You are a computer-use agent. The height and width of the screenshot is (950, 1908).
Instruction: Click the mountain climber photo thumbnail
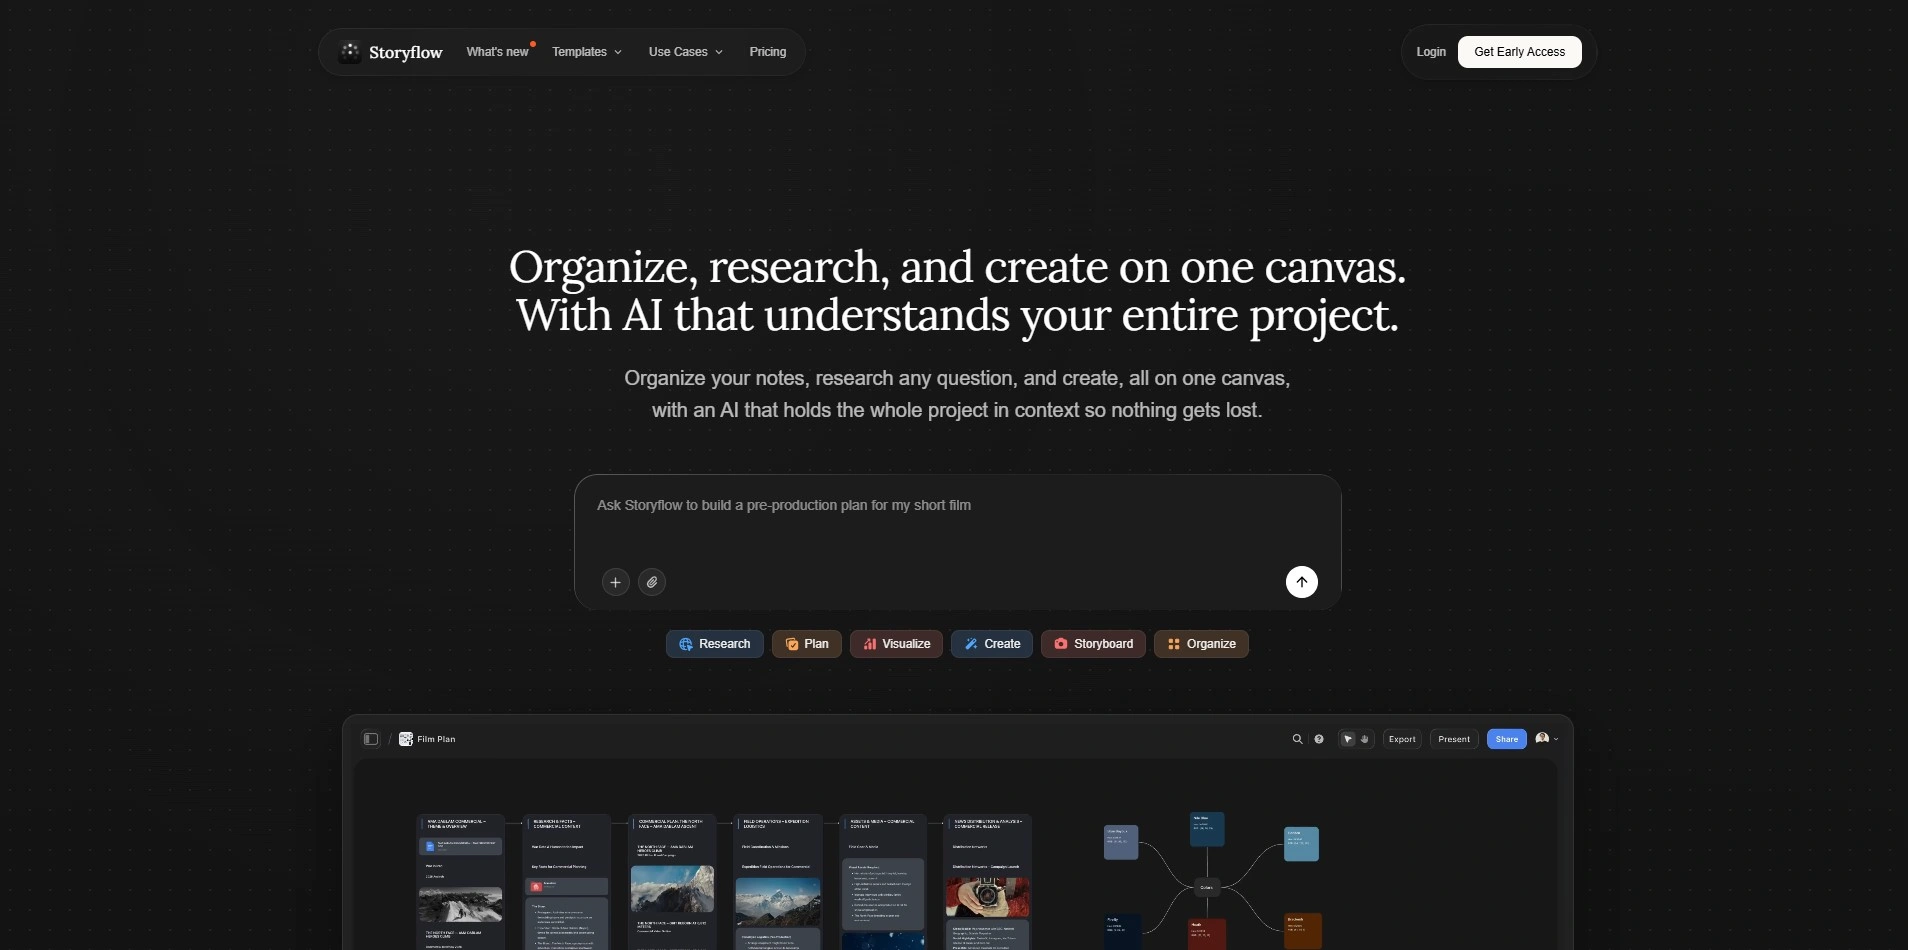[x=460, y=904]
